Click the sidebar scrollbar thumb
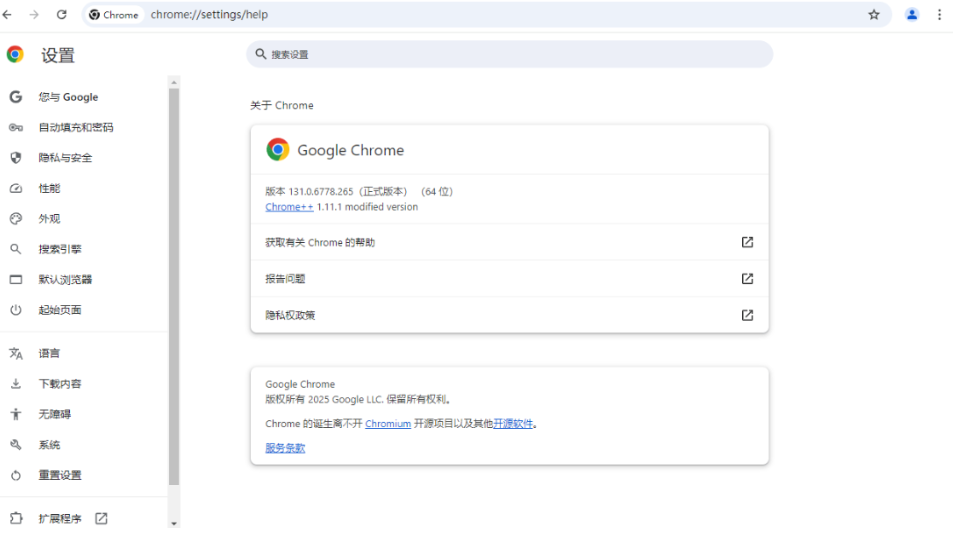This screenshot has width=953, height=545. (174, 287)
